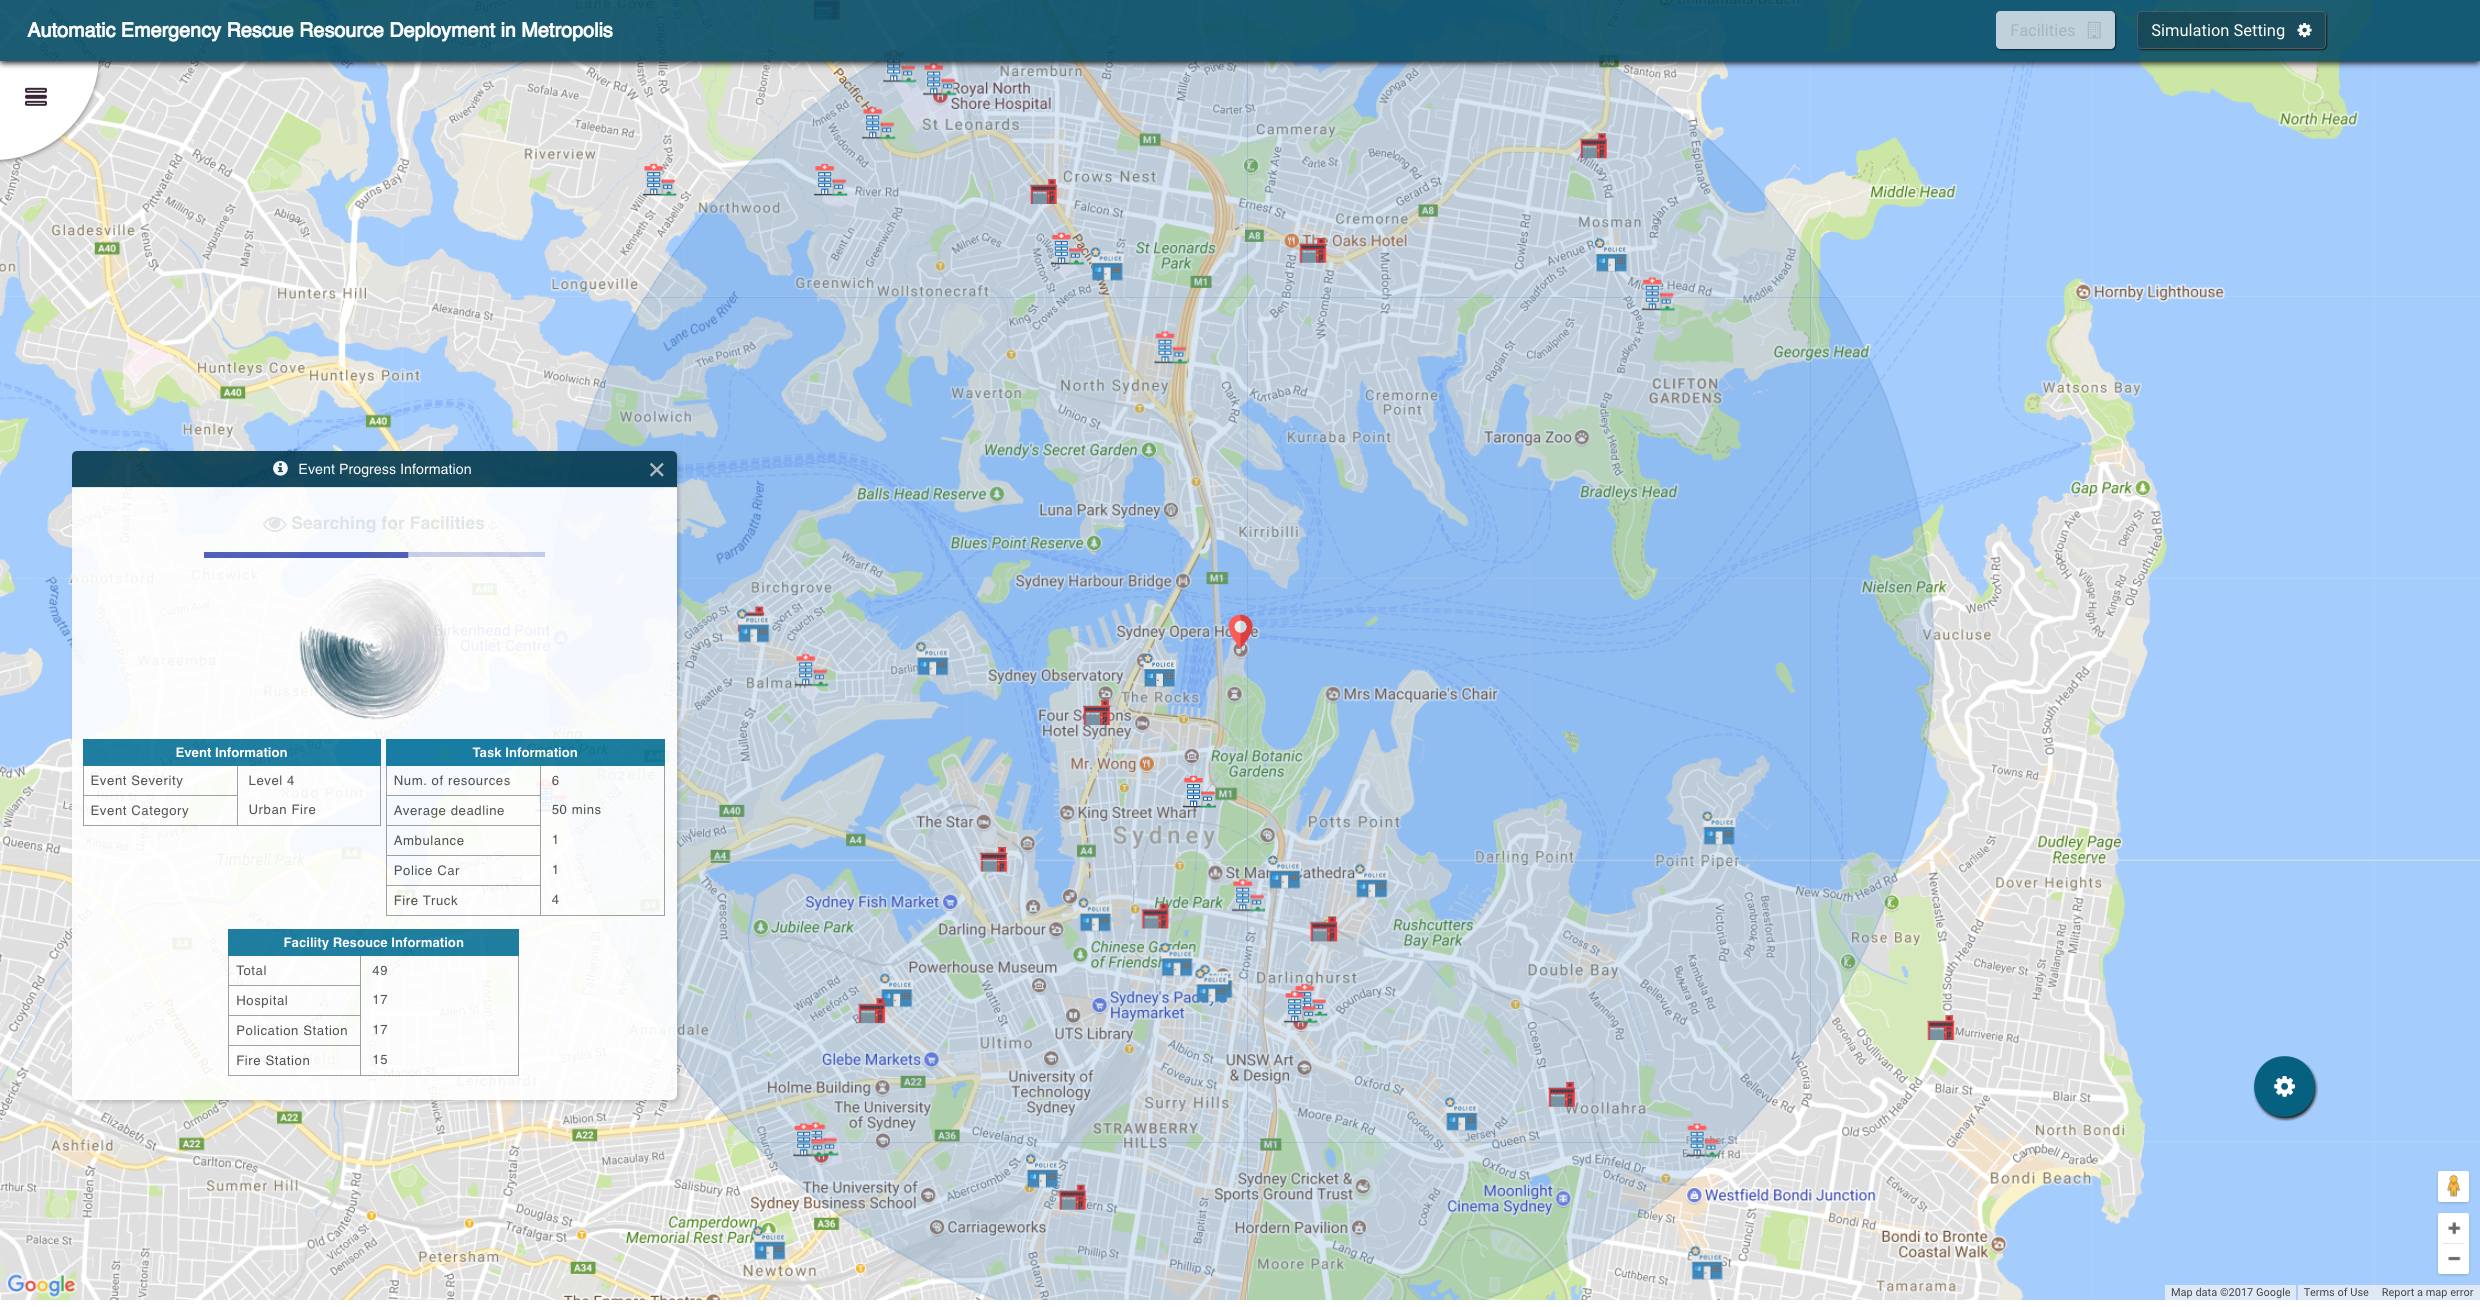Close the Event Progress Information panel

pos(656,470)
